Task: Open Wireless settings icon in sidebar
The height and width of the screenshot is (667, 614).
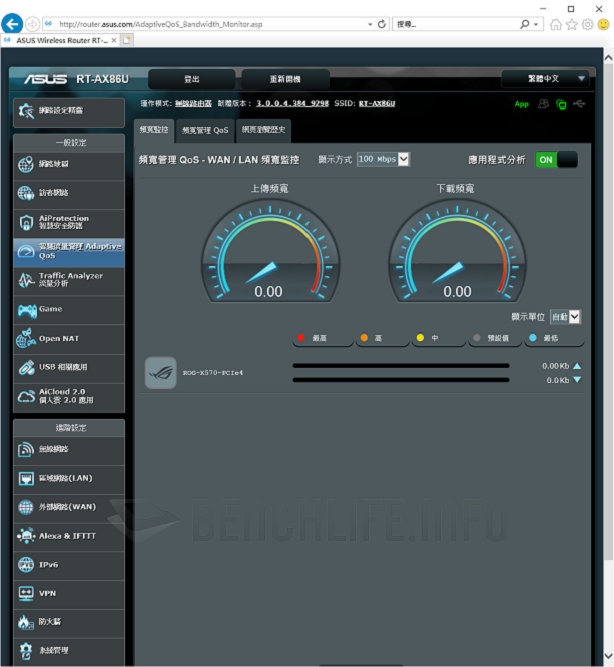Action: pyautogui.click(x=26, y=450)
